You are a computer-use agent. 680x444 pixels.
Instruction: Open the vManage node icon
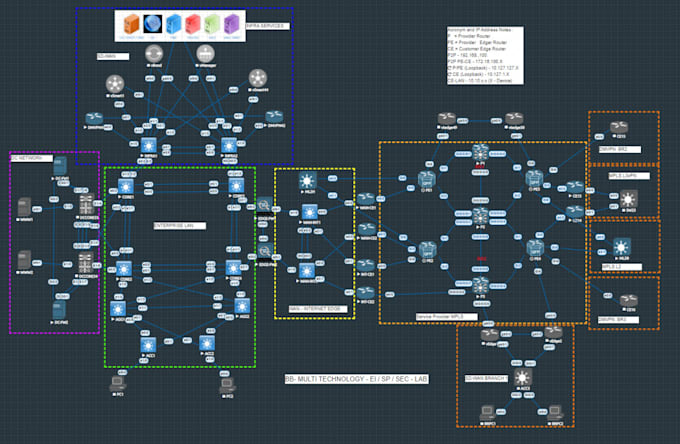206,54
